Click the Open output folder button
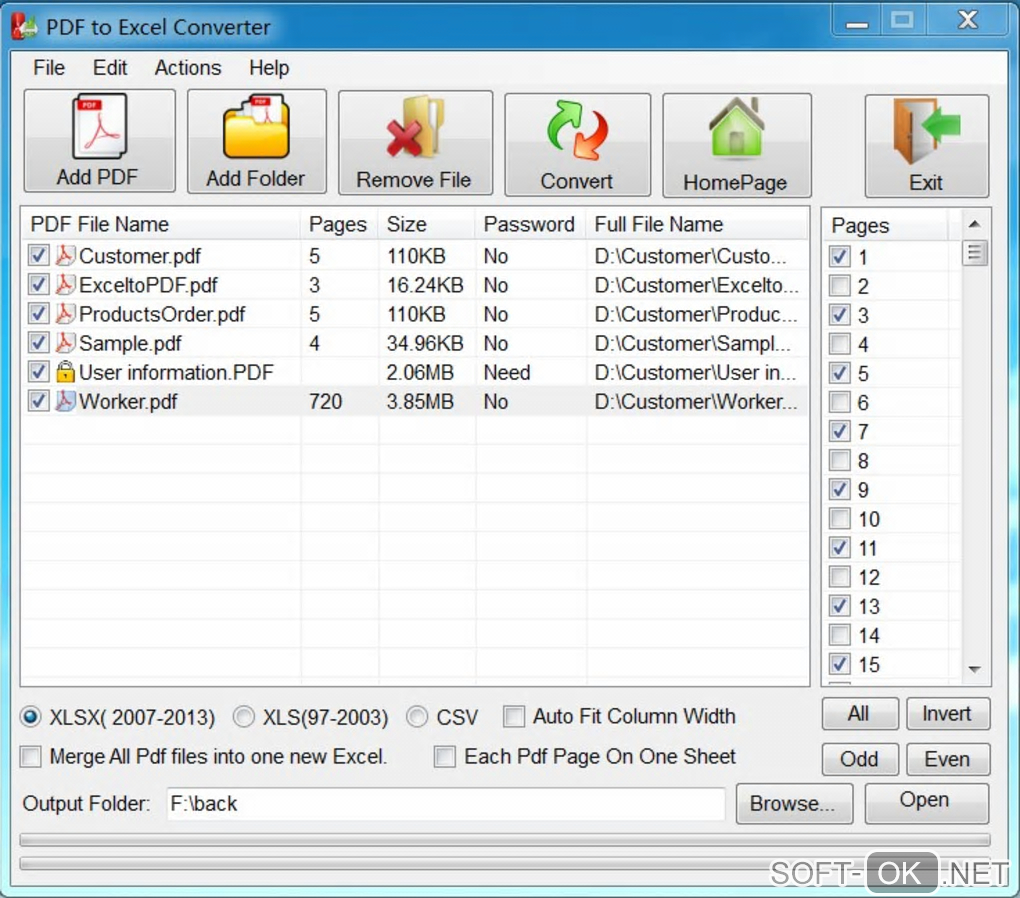Screen dimensions: 1020x898 tap(926, 802)
